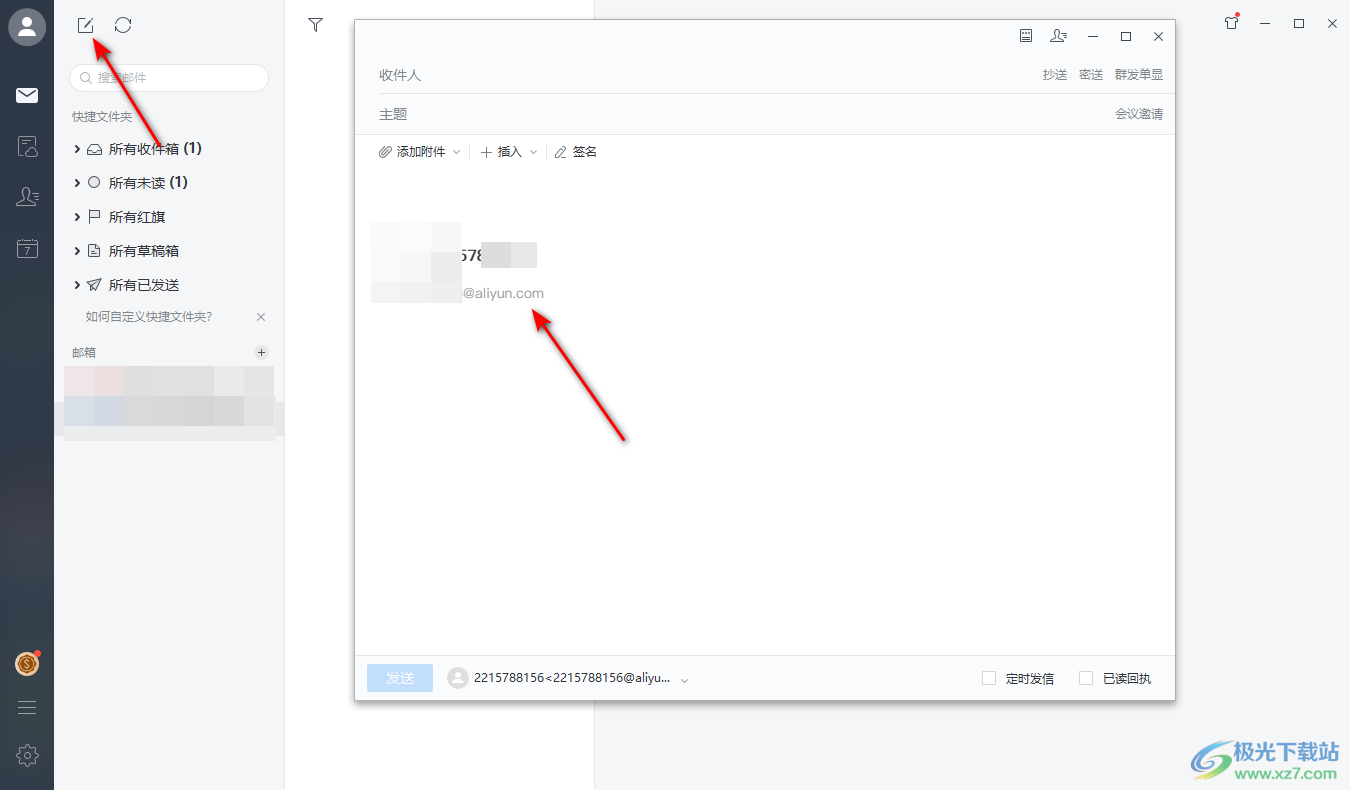The height and width of the screenshot is (790, 1350).
Task: Dismiss the custom quick folder hint
Action: (261, 317)
